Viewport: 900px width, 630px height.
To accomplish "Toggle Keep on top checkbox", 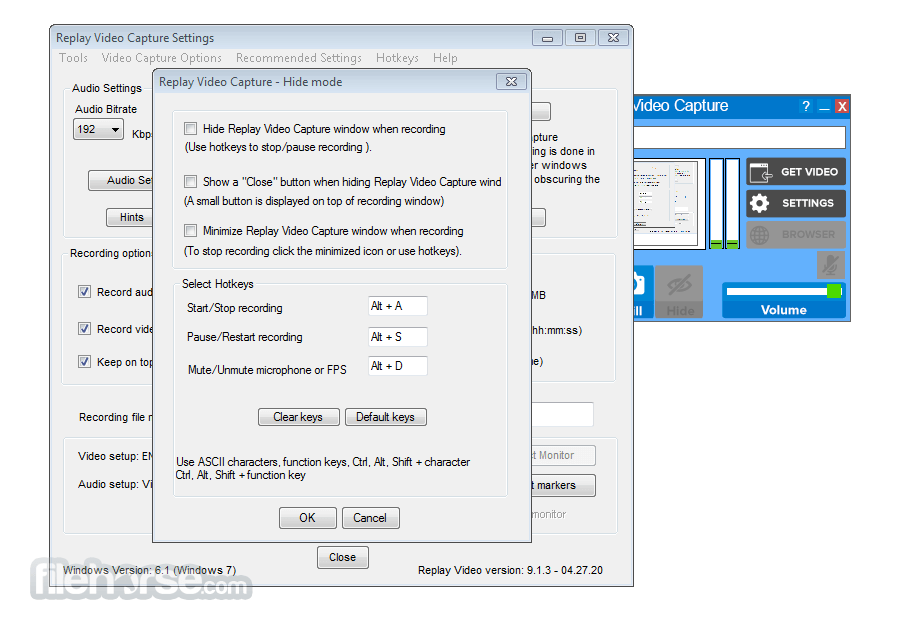I will click(x=84, y=361).
